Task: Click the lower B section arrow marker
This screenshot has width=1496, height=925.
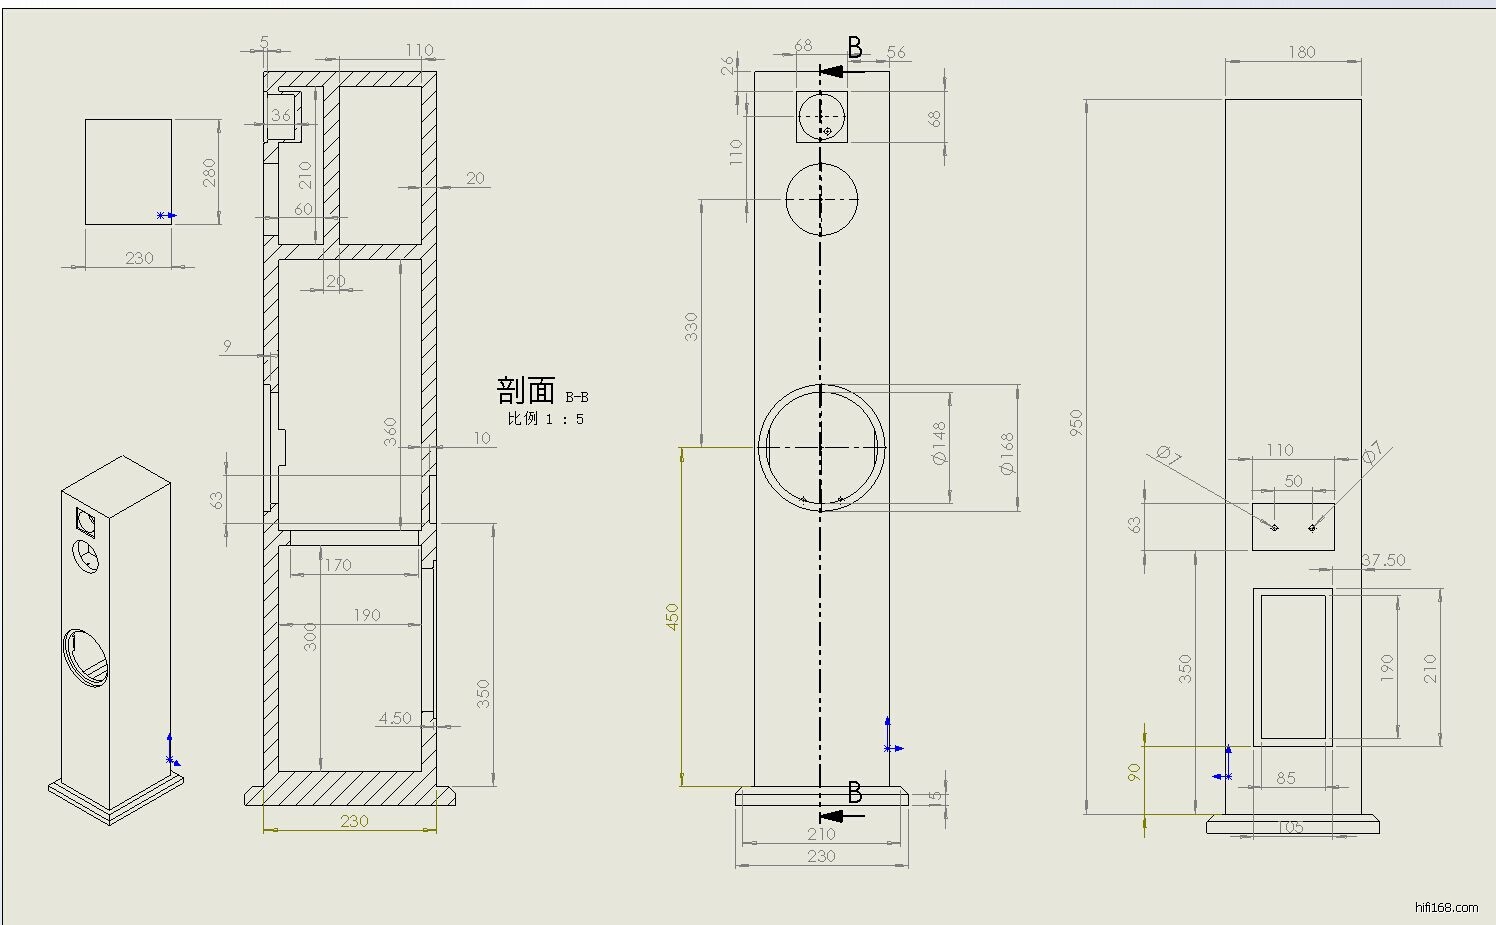Action: (x=842, y=815)
